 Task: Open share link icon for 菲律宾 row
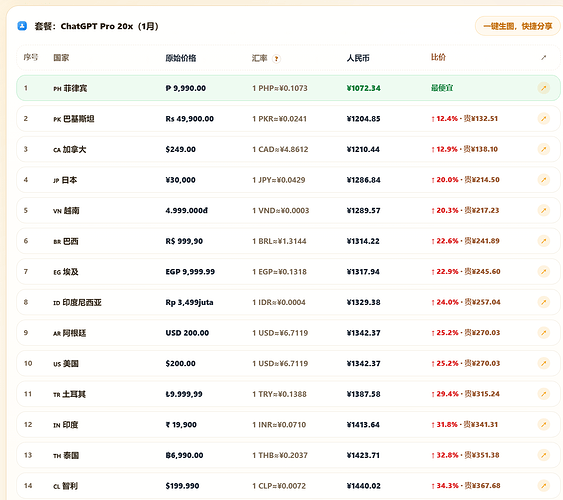tap(544, 88)
